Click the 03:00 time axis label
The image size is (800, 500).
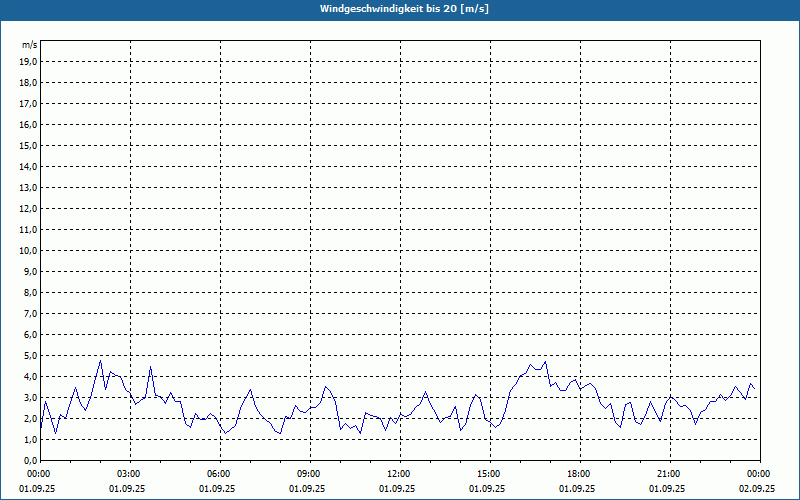pyautogui.click(x=129, y=474)
